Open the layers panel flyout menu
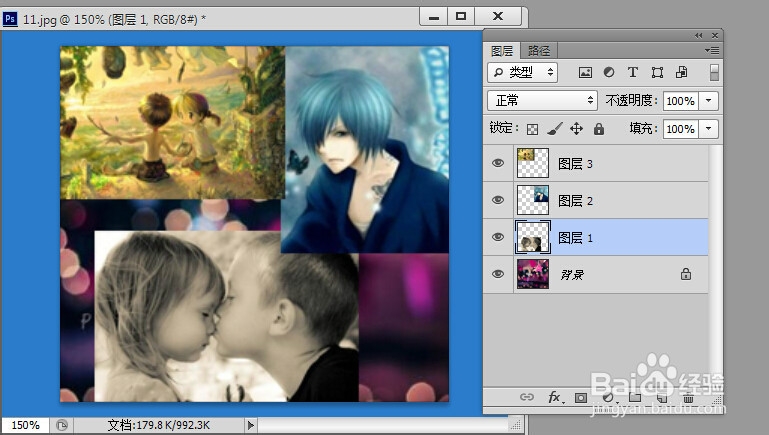 (x=712, y=50)
